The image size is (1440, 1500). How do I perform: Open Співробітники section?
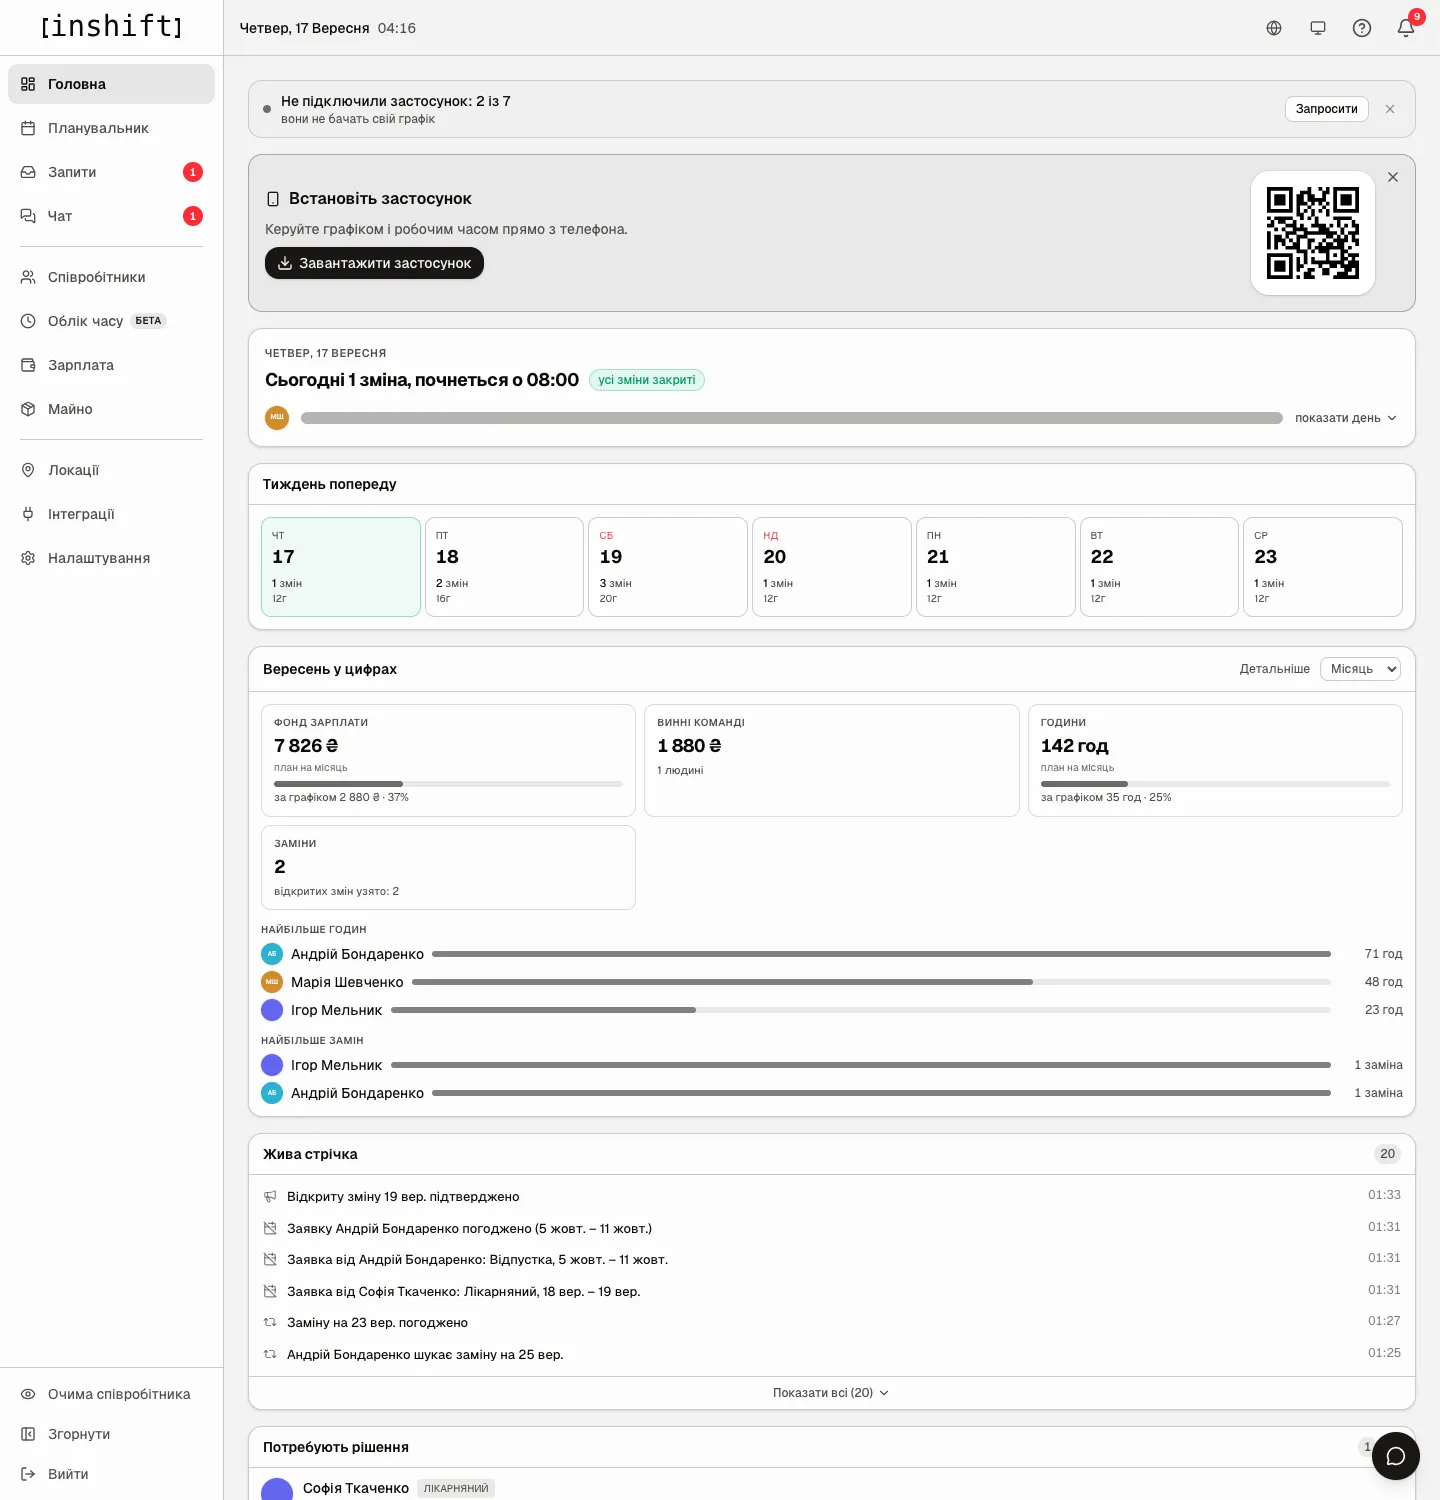111,277
